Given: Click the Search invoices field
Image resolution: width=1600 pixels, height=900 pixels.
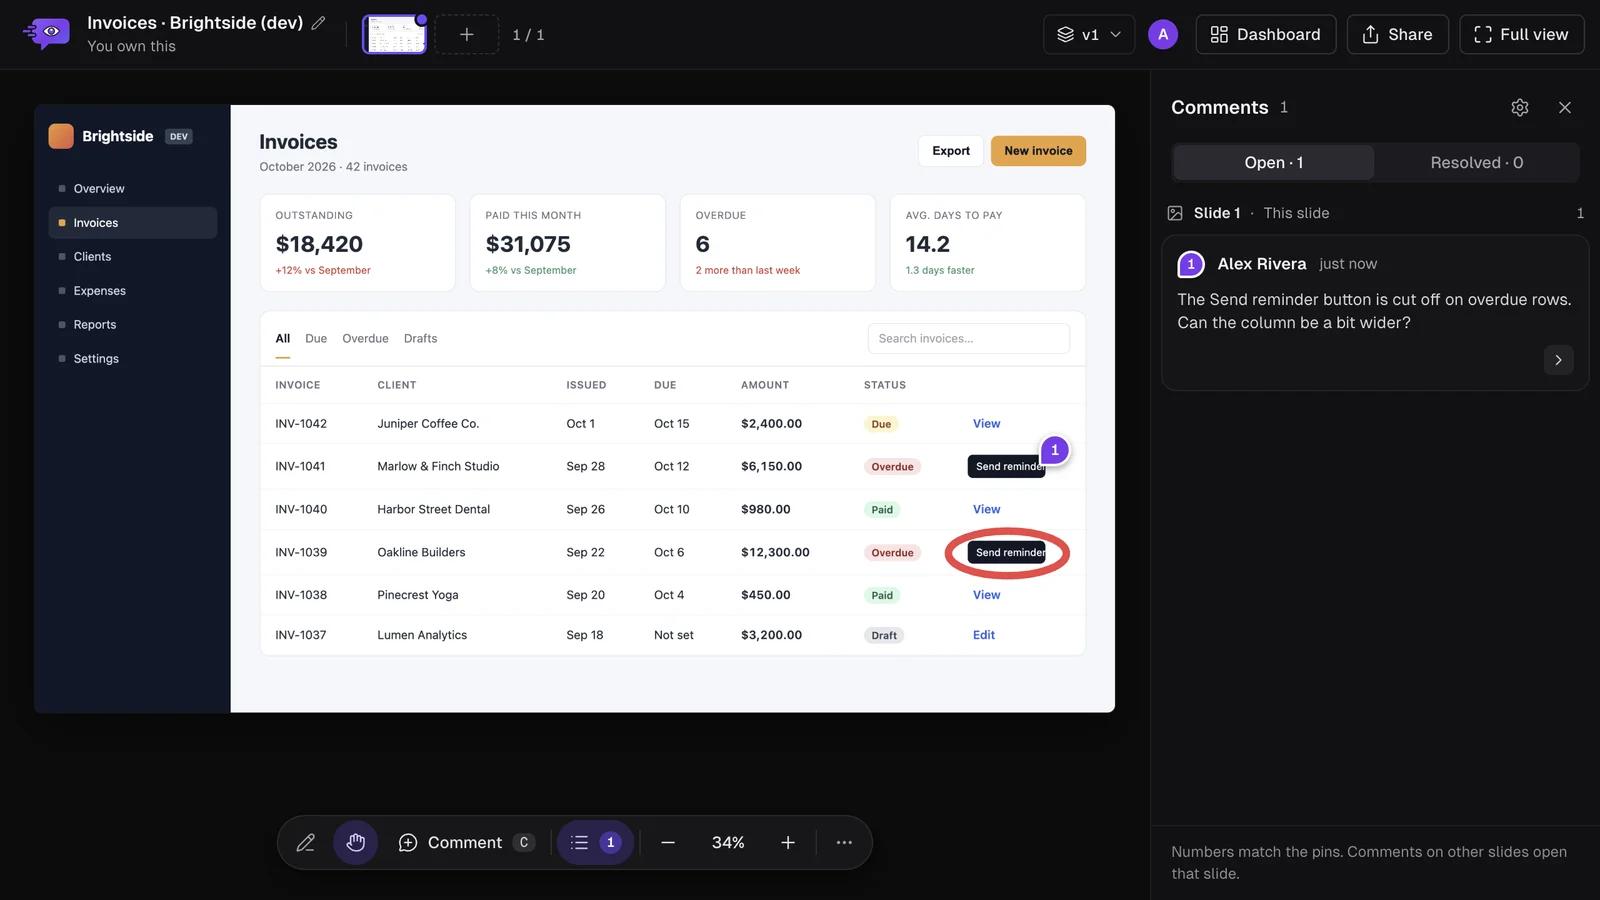Looking at the screenshot, I should coord(968,338).
